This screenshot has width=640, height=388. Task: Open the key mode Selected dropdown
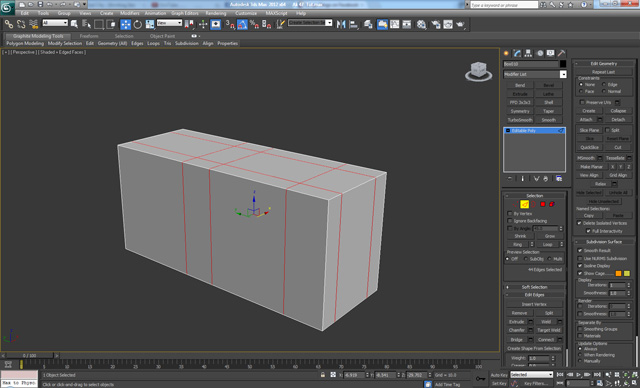tap(531, 375)
